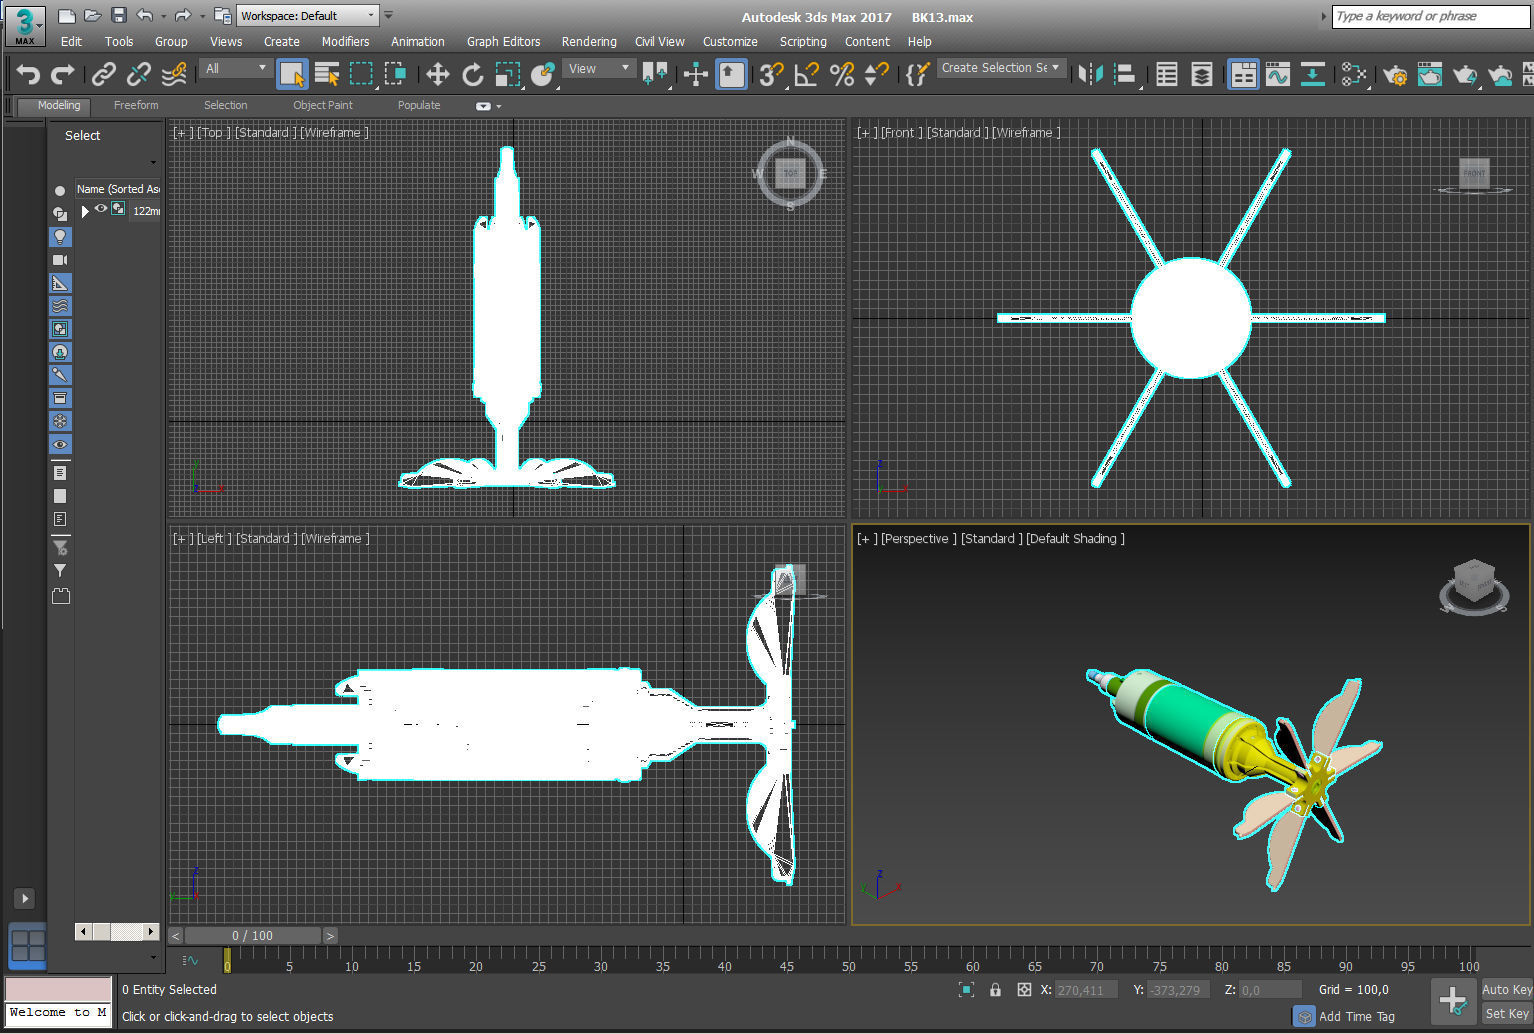
Task: Open the 3ds Max application button
Action: [25, 24]
